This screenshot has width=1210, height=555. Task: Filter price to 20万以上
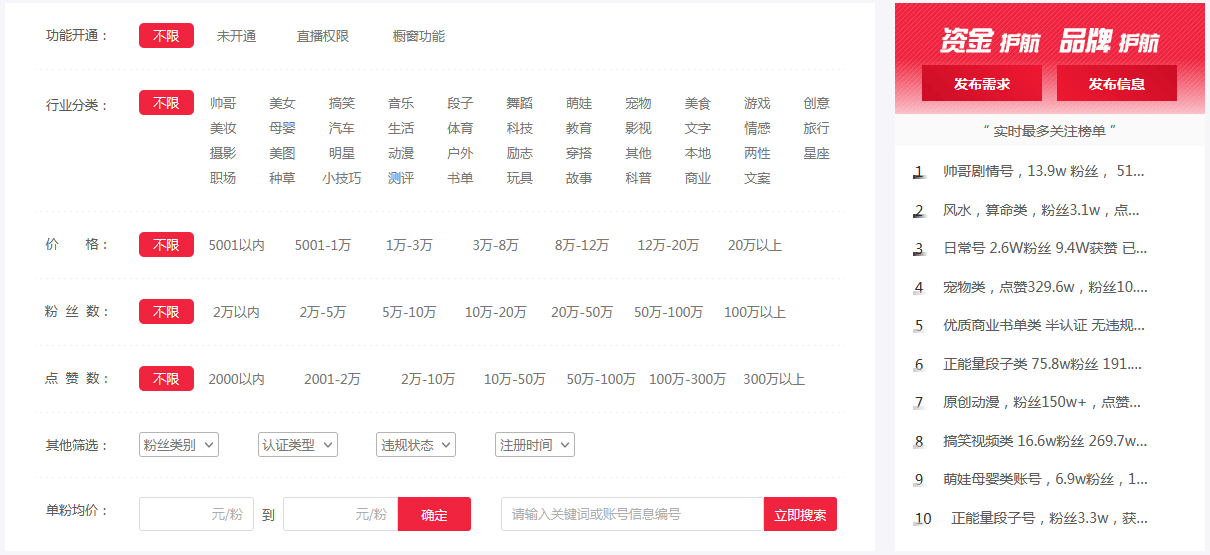coord(755,245)
